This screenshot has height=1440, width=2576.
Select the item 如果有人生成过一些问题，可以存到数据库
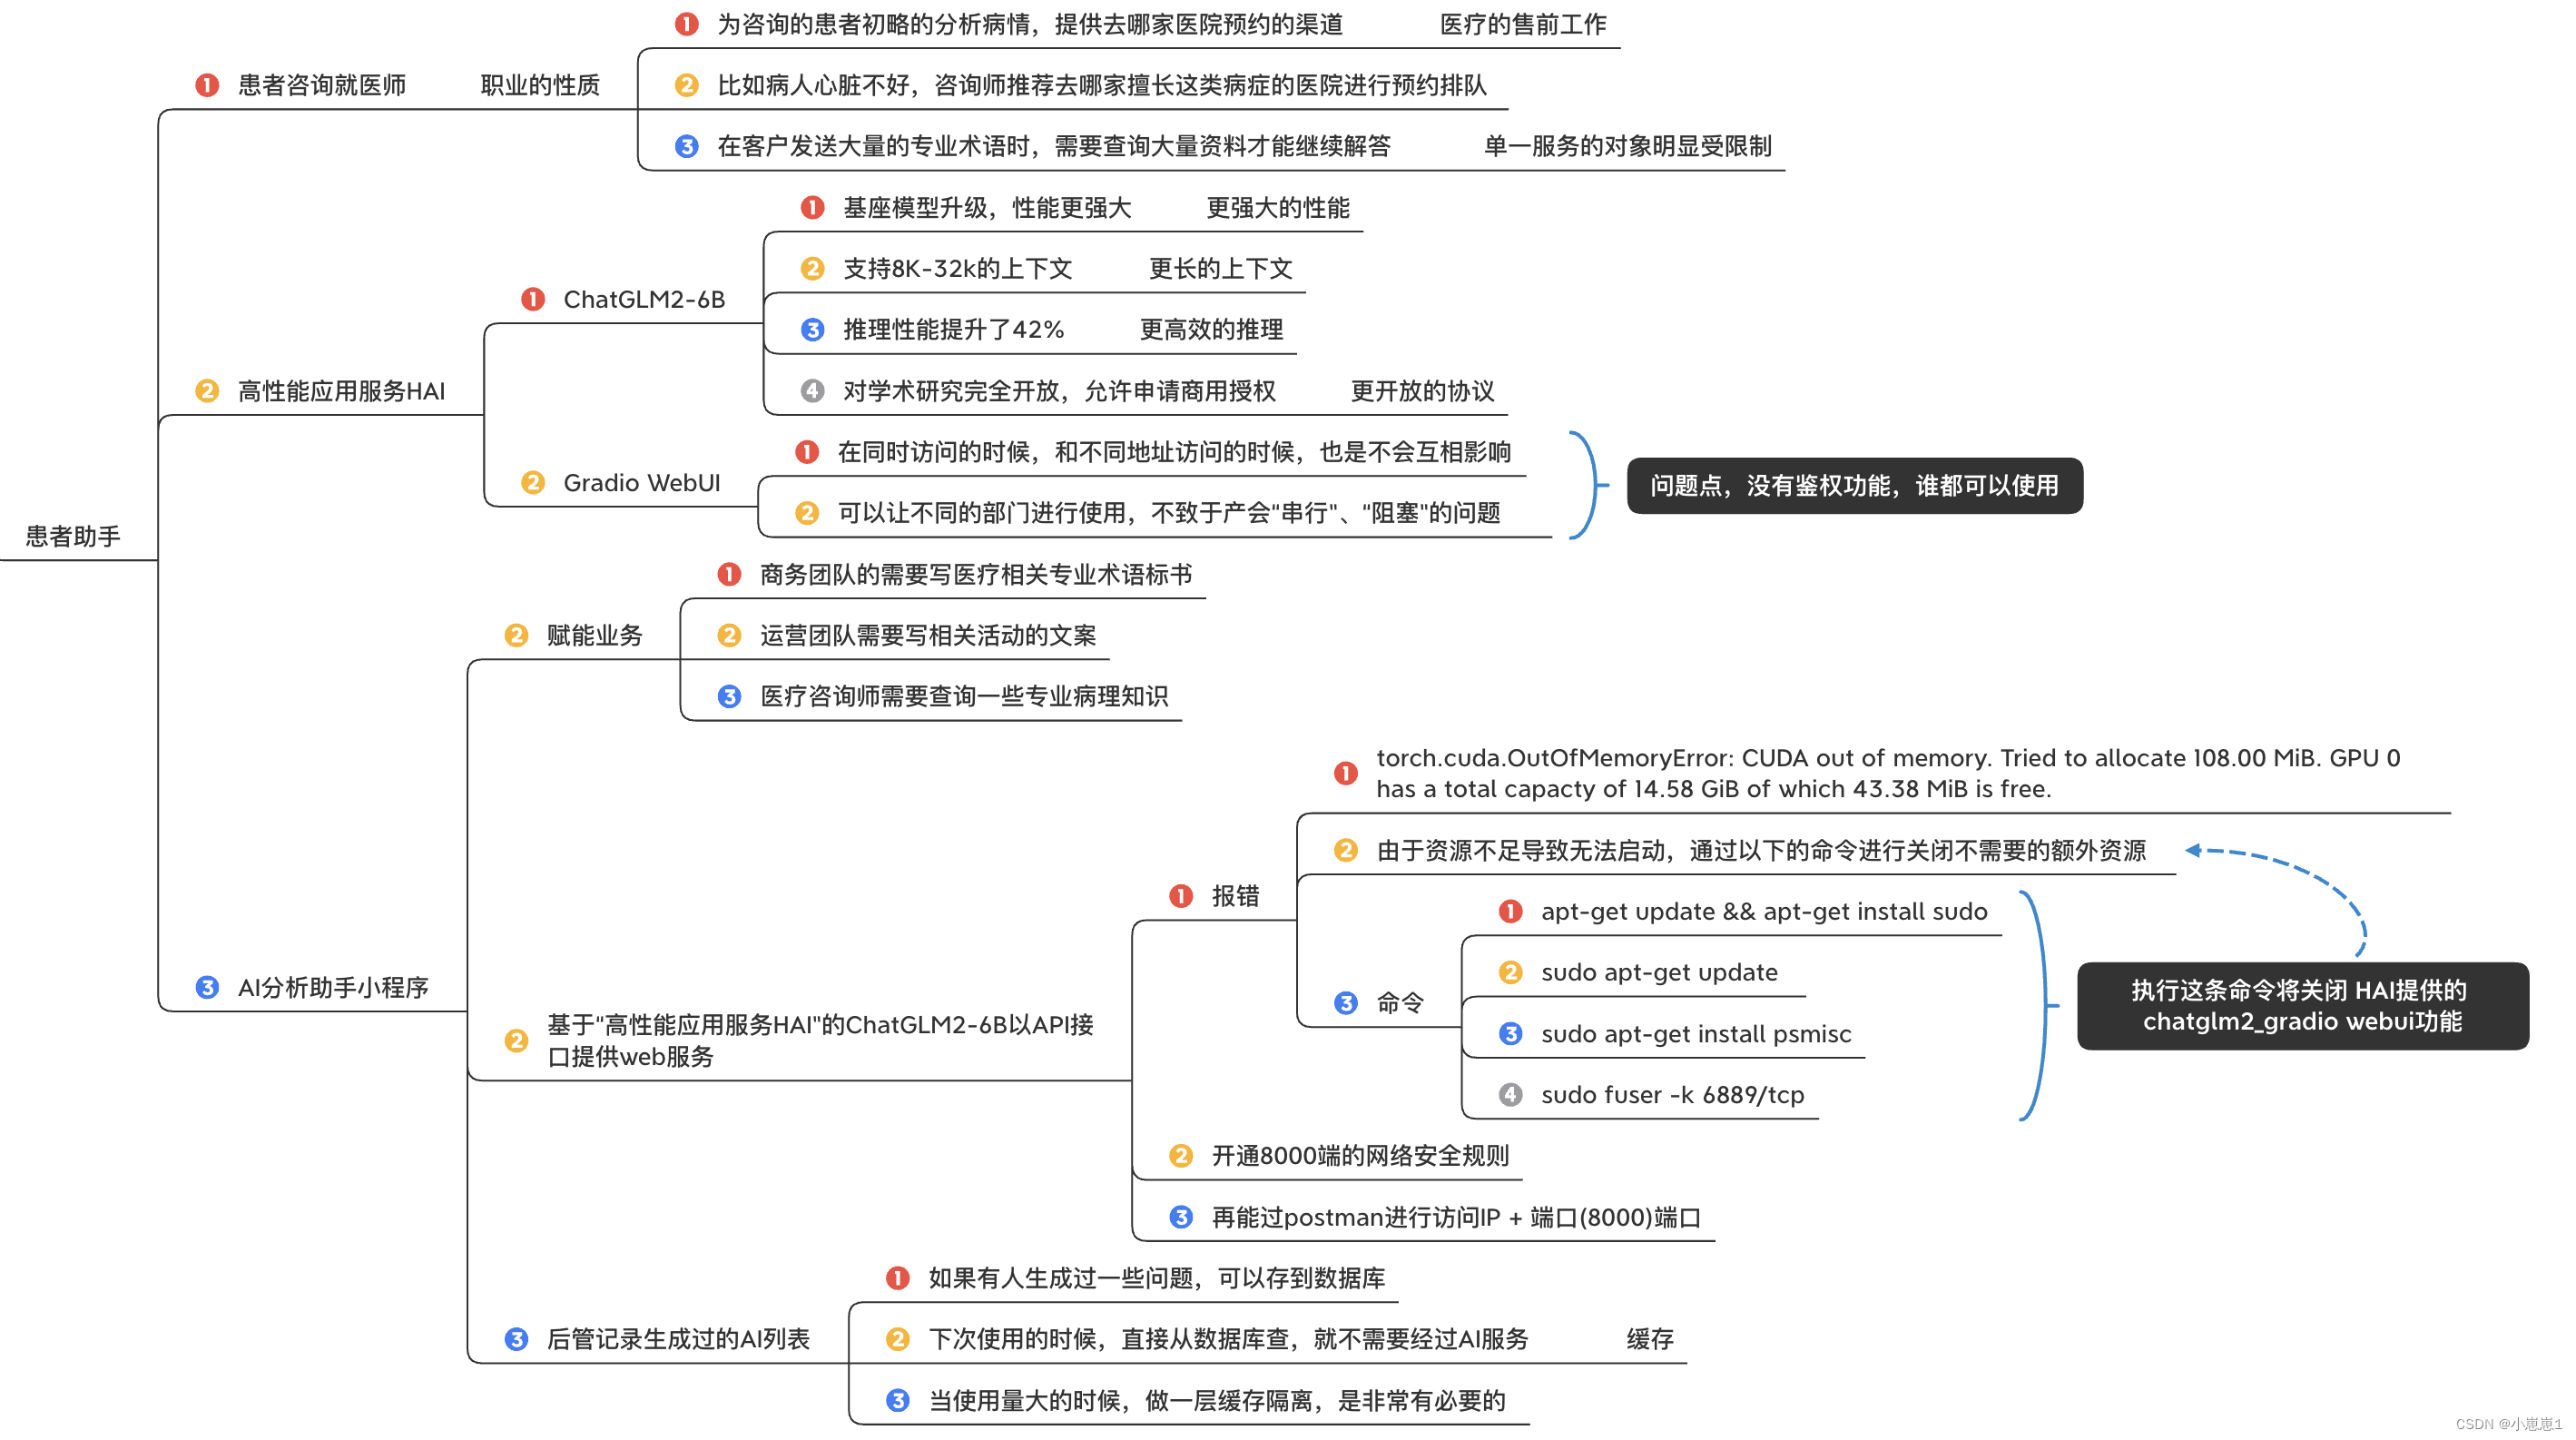point(1157,1279)
